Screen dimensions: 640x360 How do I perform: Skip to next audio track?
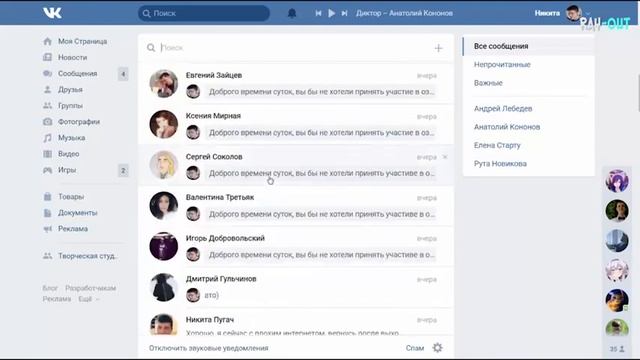(344, 13)
